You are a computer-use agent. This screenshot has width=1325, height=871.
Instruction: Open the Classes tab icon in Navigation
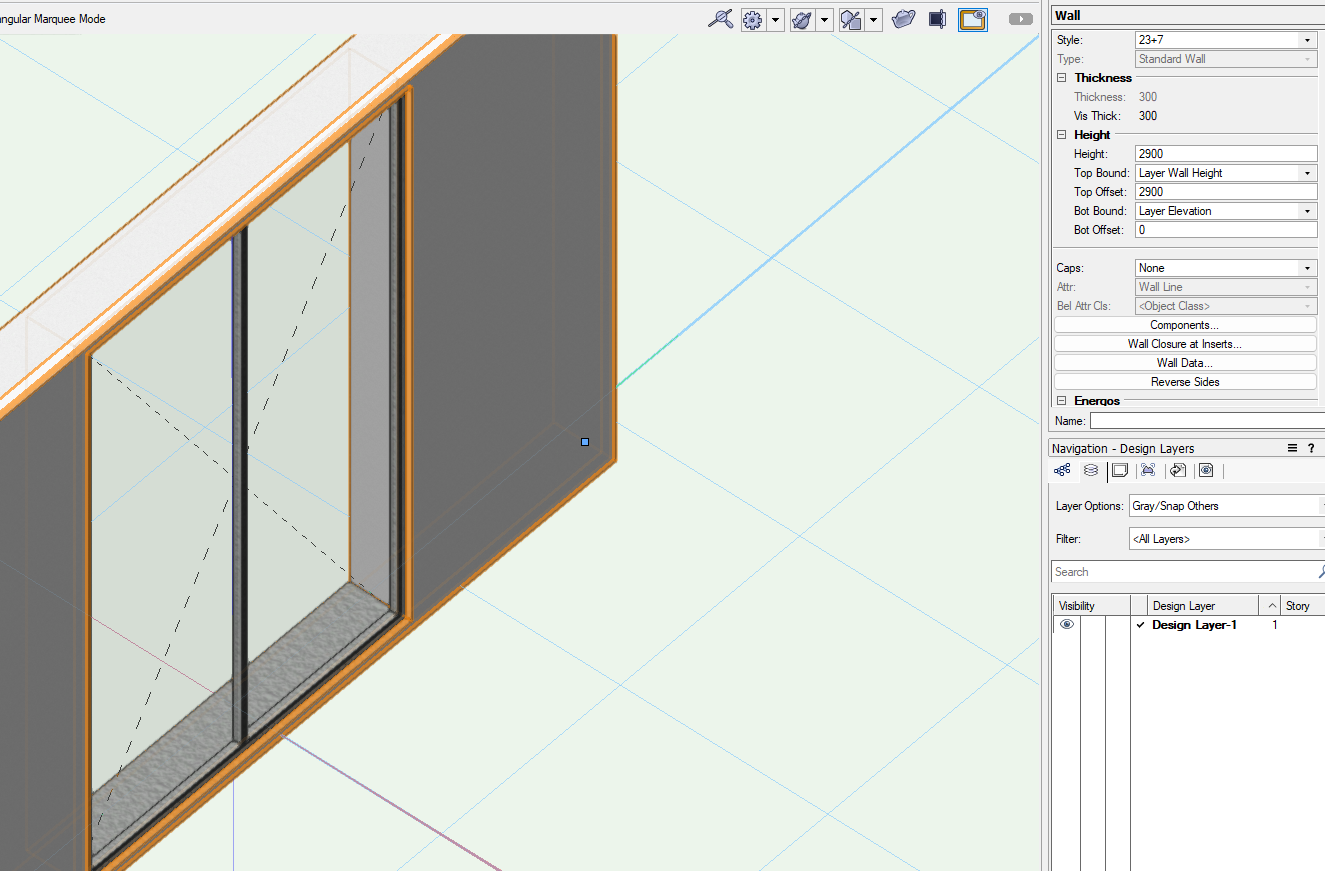tap(1062, 470)
